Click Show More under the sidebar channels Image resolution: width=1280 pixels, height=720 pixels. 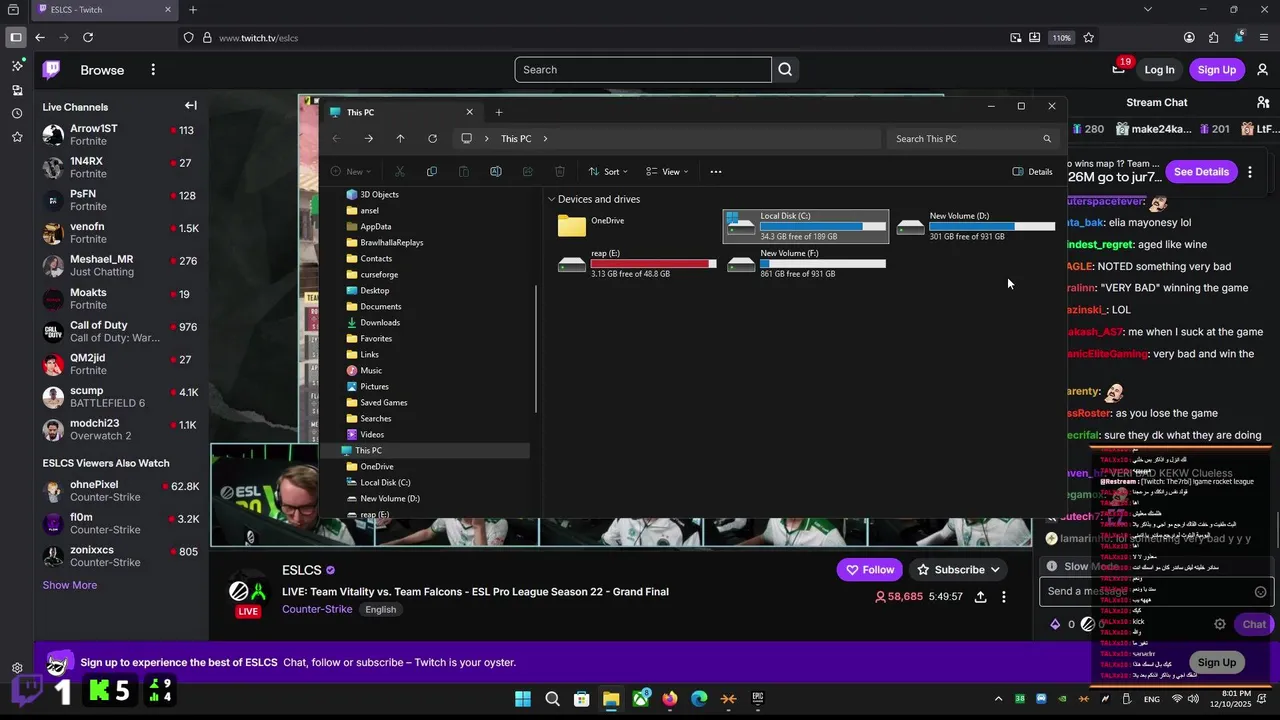70,585
